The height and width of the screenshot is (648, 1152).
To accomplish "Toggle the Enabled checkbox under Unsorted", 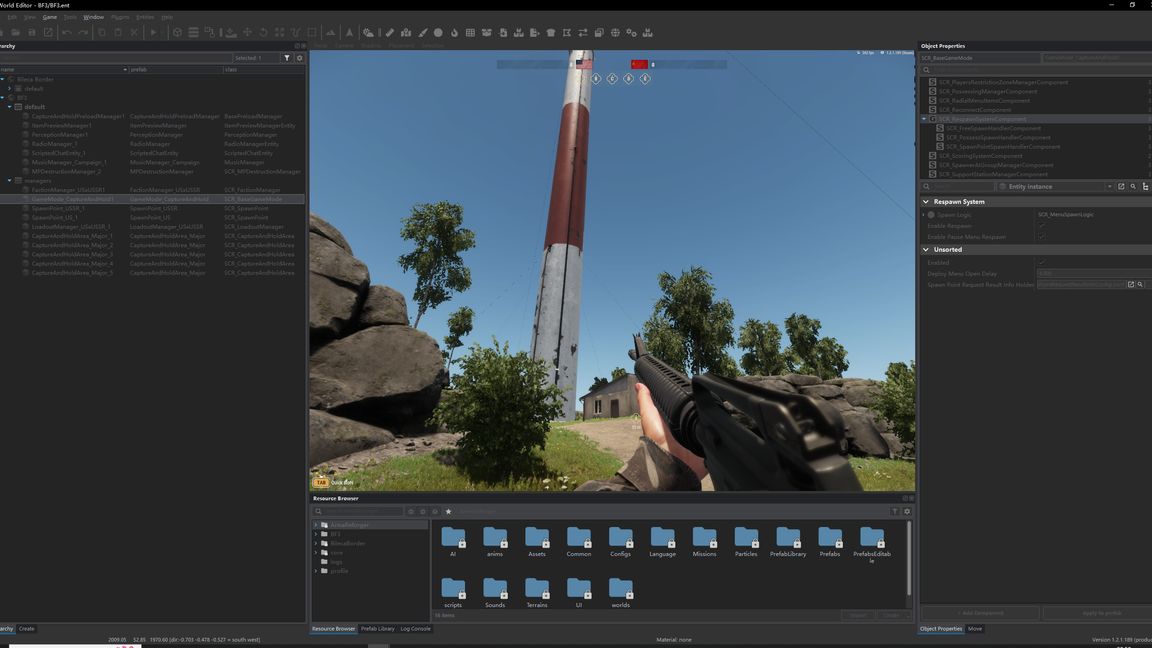I will 1041,263.
